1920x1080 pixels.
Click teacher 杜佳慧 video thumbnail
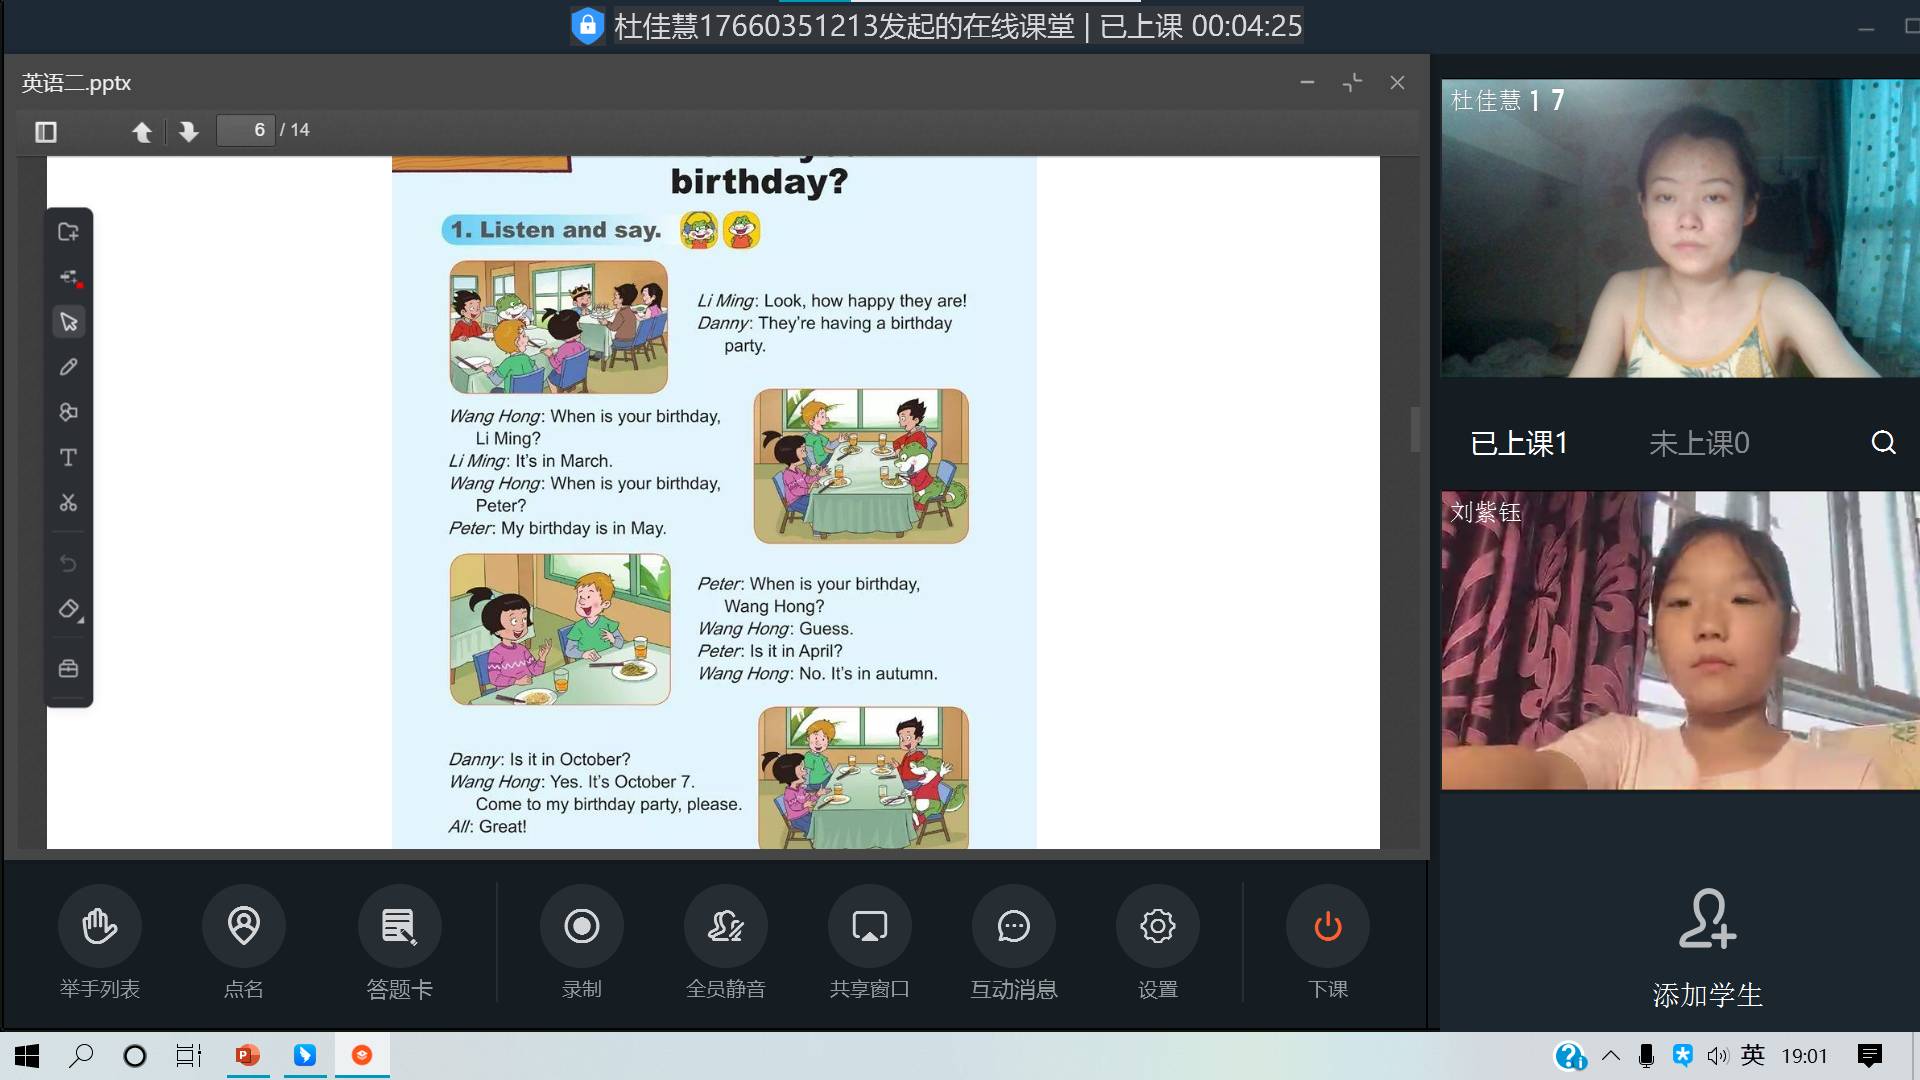tap(1680, 229)
